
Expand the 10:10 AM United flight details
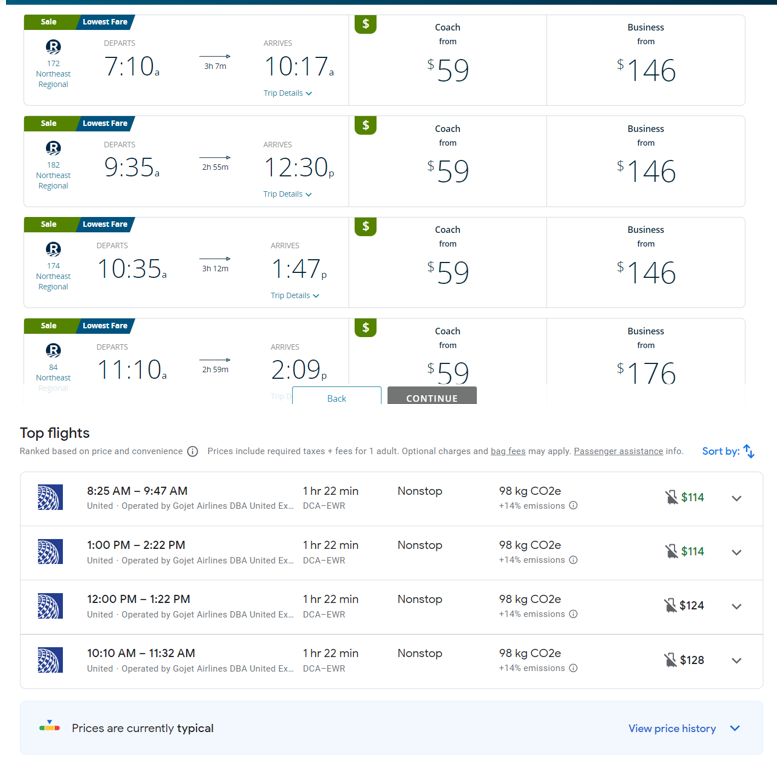(x=736, y=660)
